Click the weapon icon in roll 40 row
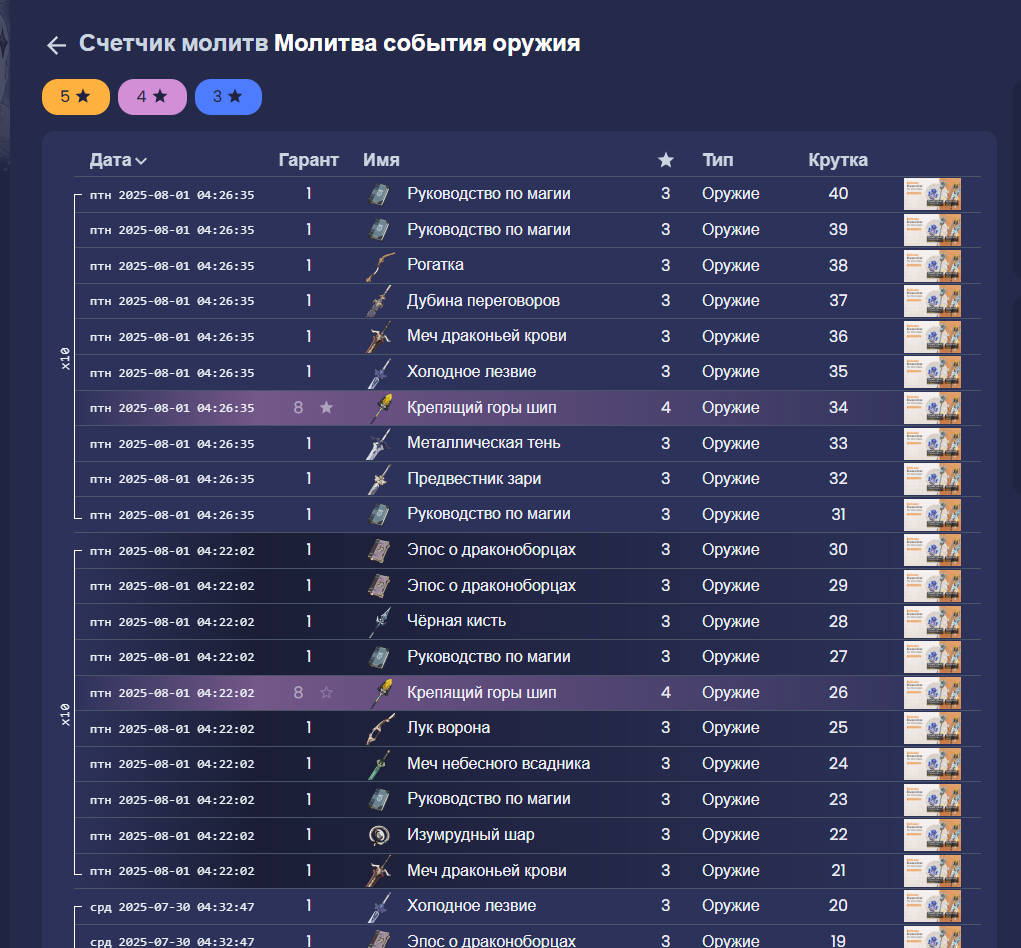This screenshot has width=1021, height=948. [379, 194]
